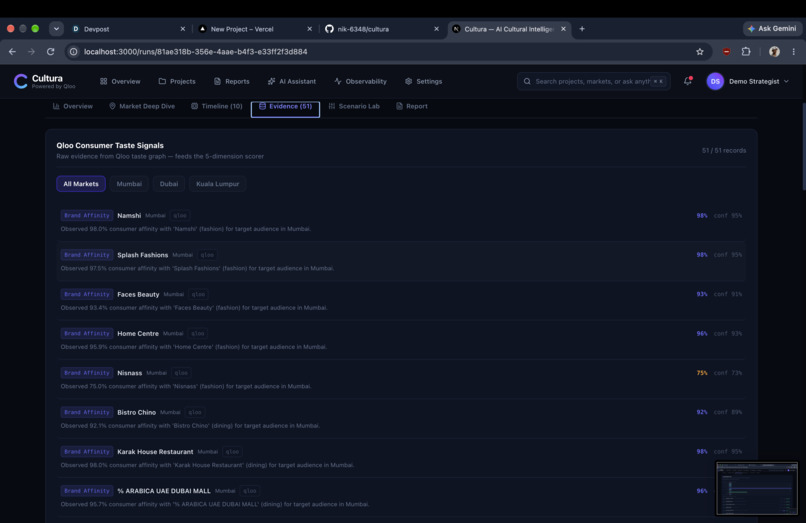Click the Qloo Consumer Taste Signals heading

tap(110, 146)
